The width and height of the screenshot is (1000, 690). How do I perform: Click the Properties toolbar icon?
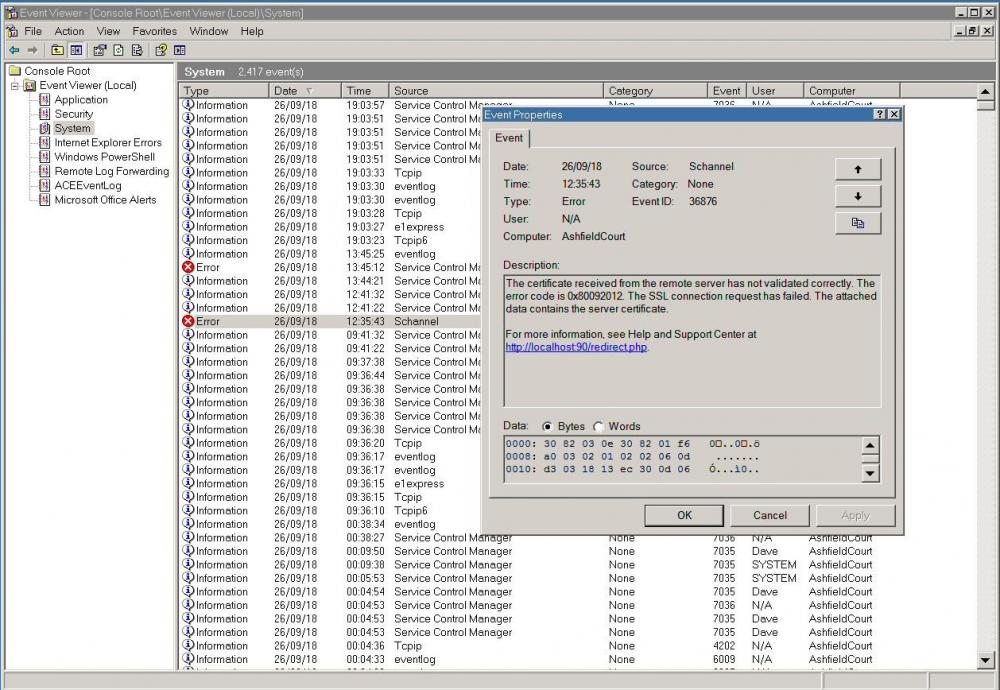coord(100,50)
